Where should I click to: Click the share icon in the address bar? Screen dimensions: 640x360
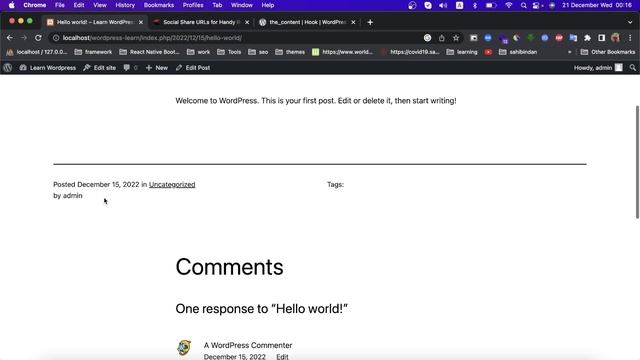tap(442, 38)
